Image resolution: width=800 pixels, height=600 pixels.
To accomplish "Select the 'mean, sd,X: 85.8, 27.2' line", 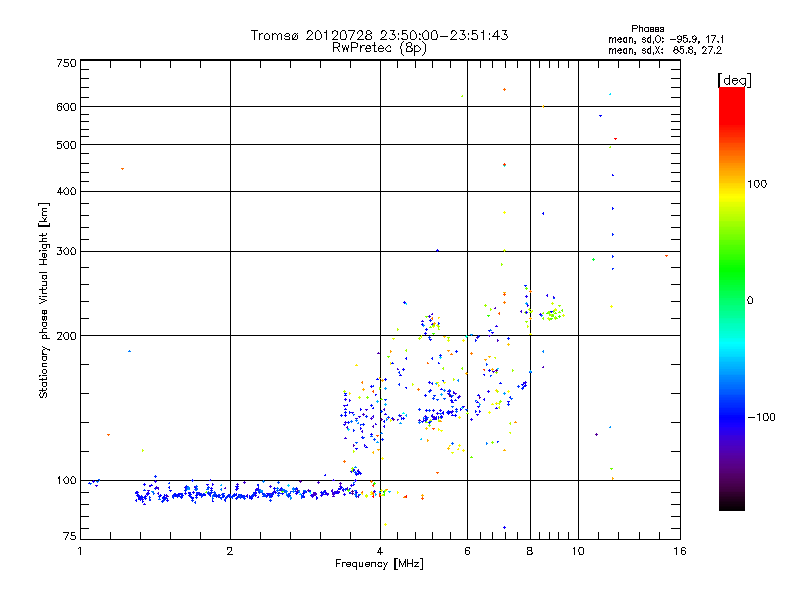I will click(x=665, y=50).
